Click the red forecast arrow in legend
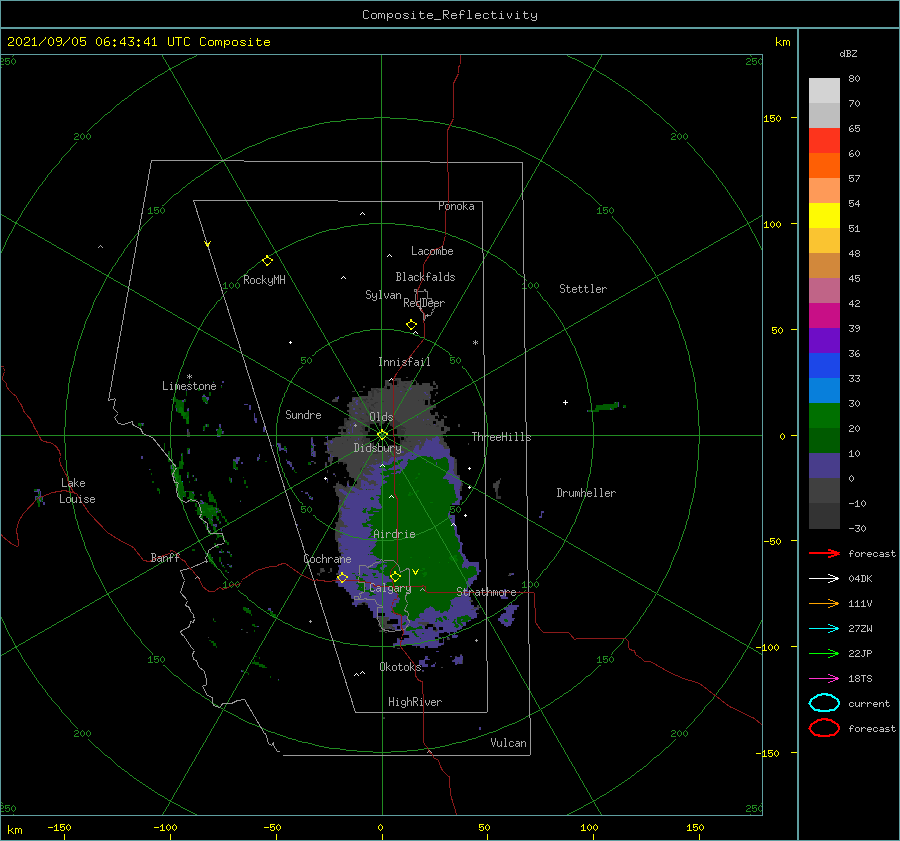 [824, 553]
